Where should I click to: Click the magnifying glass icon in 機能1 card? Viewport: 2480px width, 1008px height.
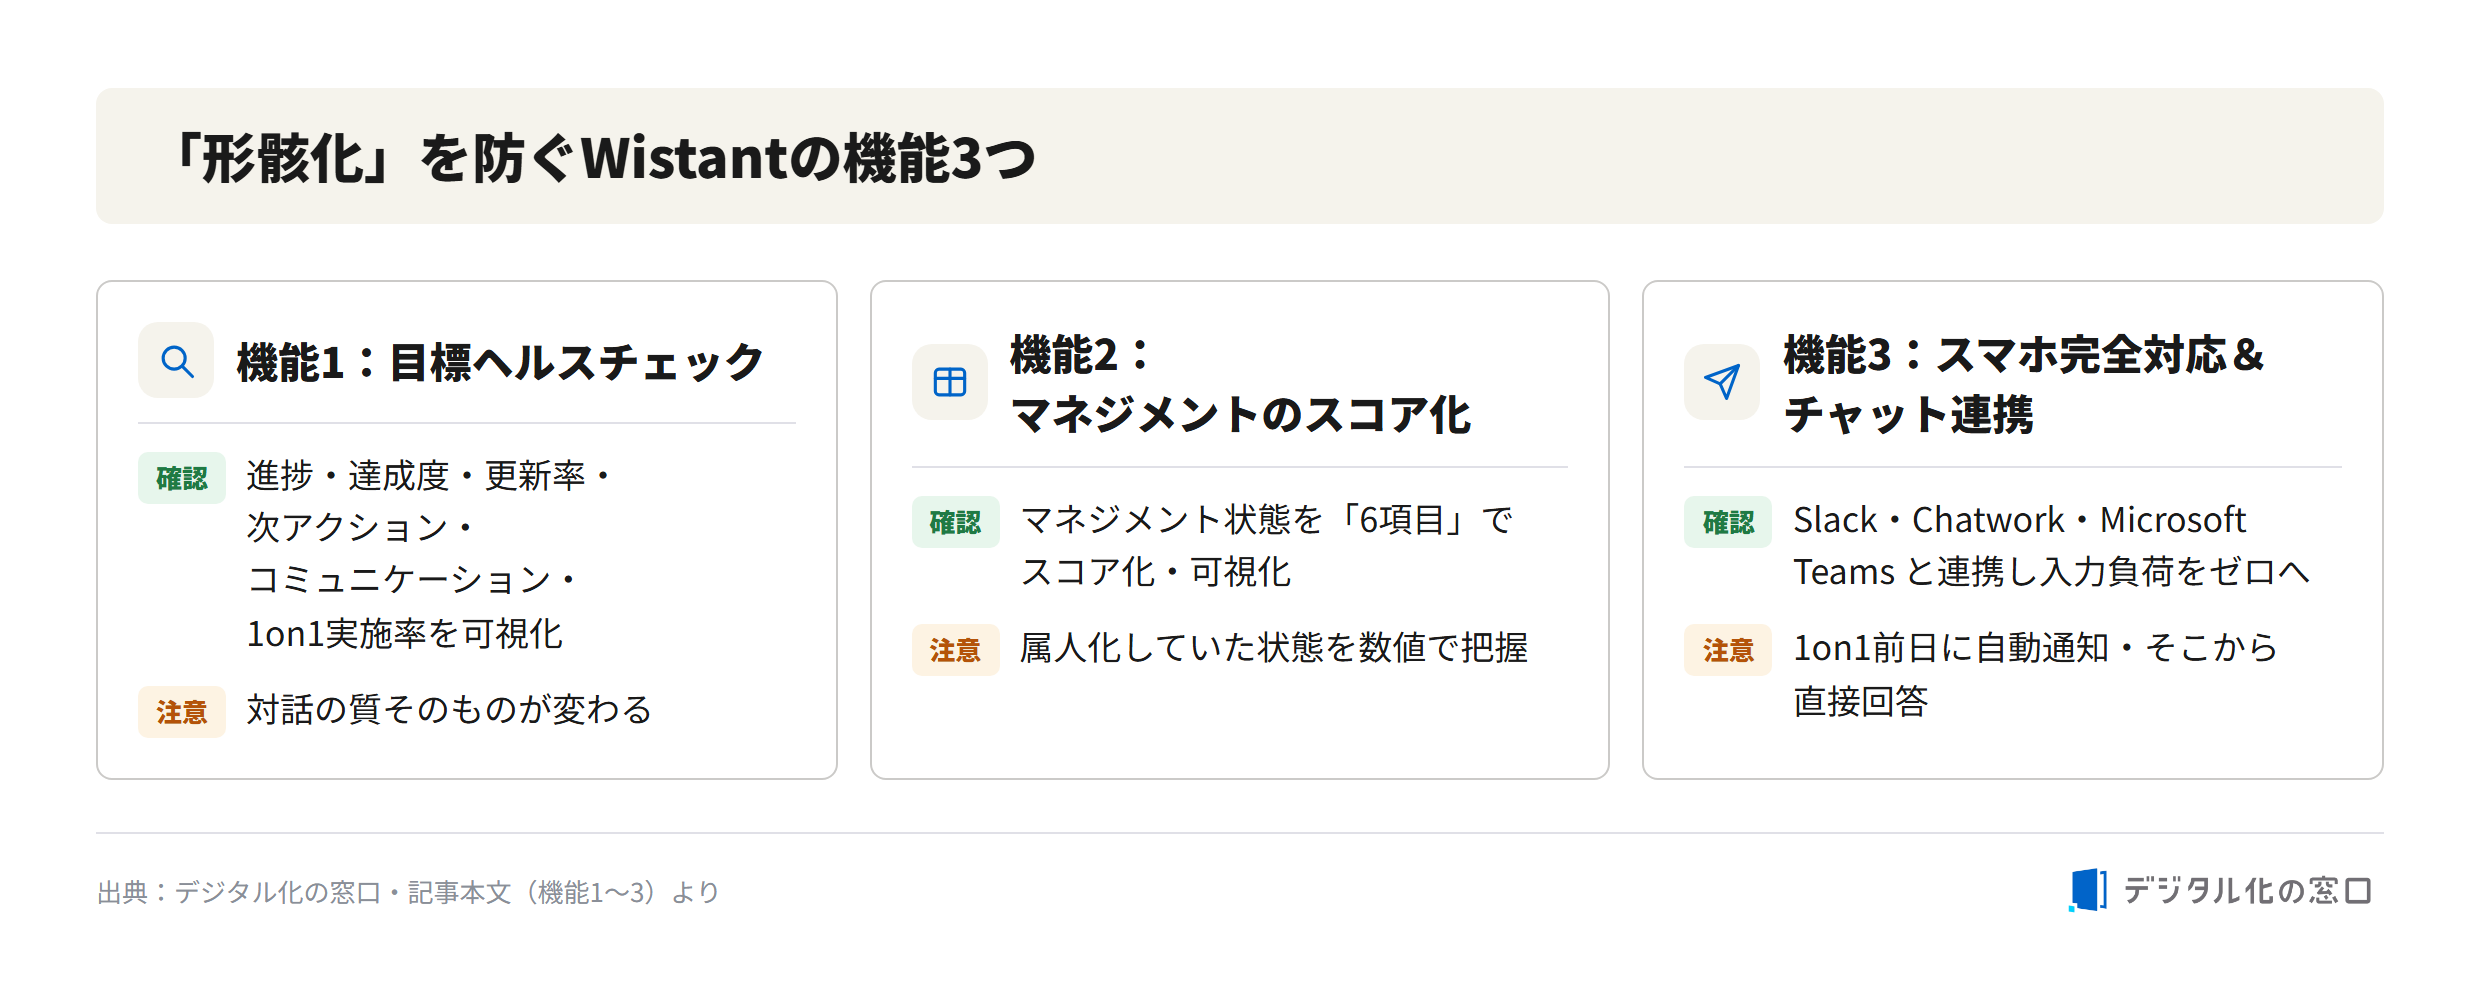[x=176, y=360]
